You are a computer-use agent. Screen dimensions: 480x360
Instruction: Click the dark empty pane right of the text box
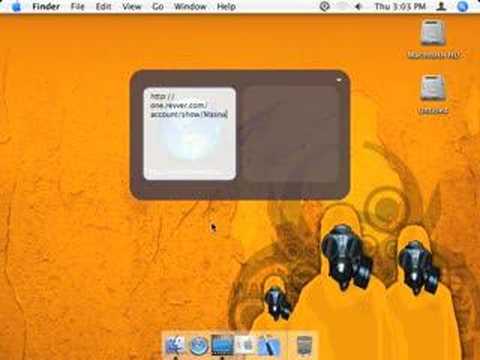290,134
